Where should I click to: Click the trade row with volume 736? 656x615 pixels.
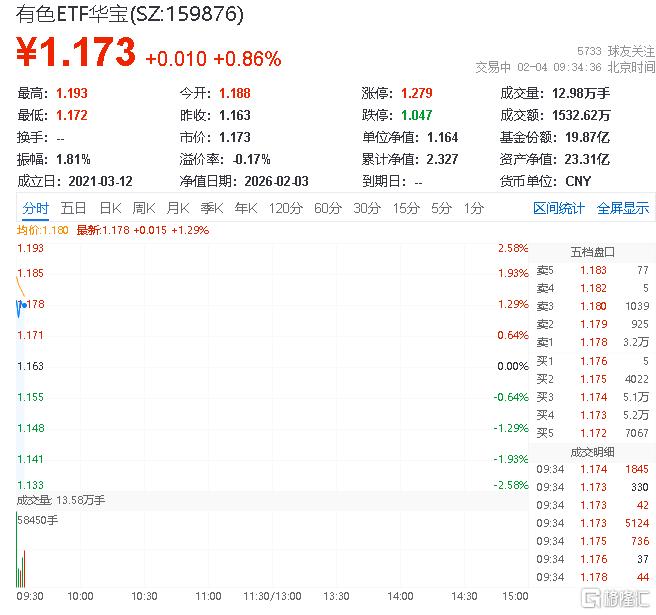click(592, 541)
